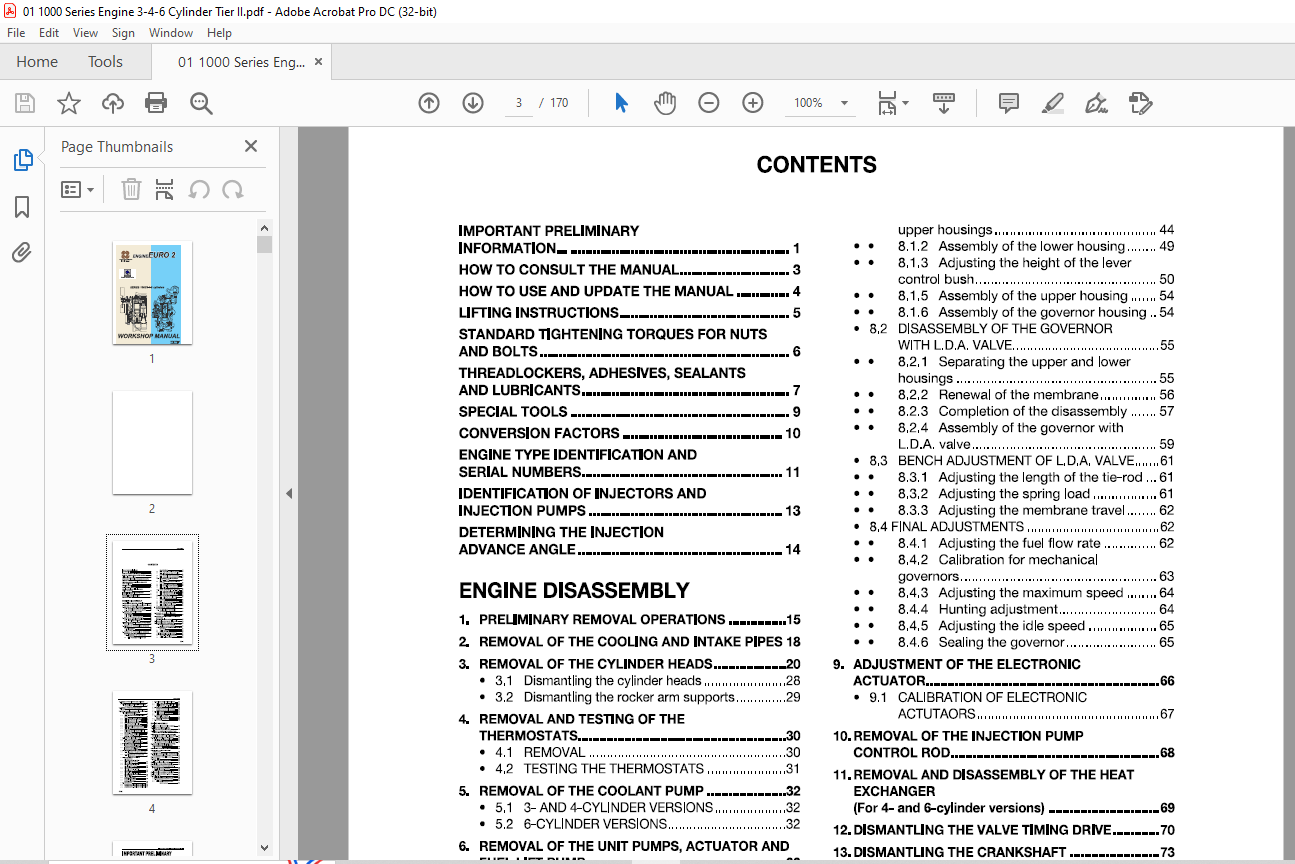Activate the Hand pan tool
The image size is (1295, 864).
tap(665, 103)
